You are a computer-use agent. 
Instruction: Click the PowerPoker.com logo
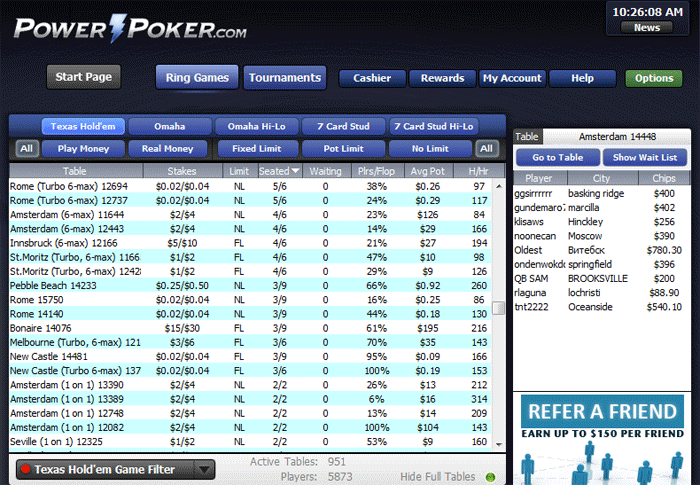(130, 29)
